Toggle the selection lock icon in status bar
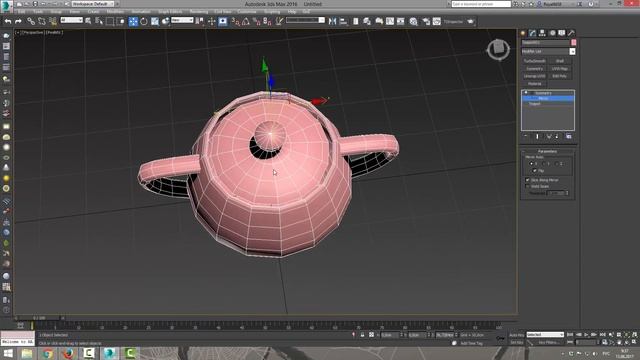640x360 pixels. pyautogui.click(x=362, y=335)
